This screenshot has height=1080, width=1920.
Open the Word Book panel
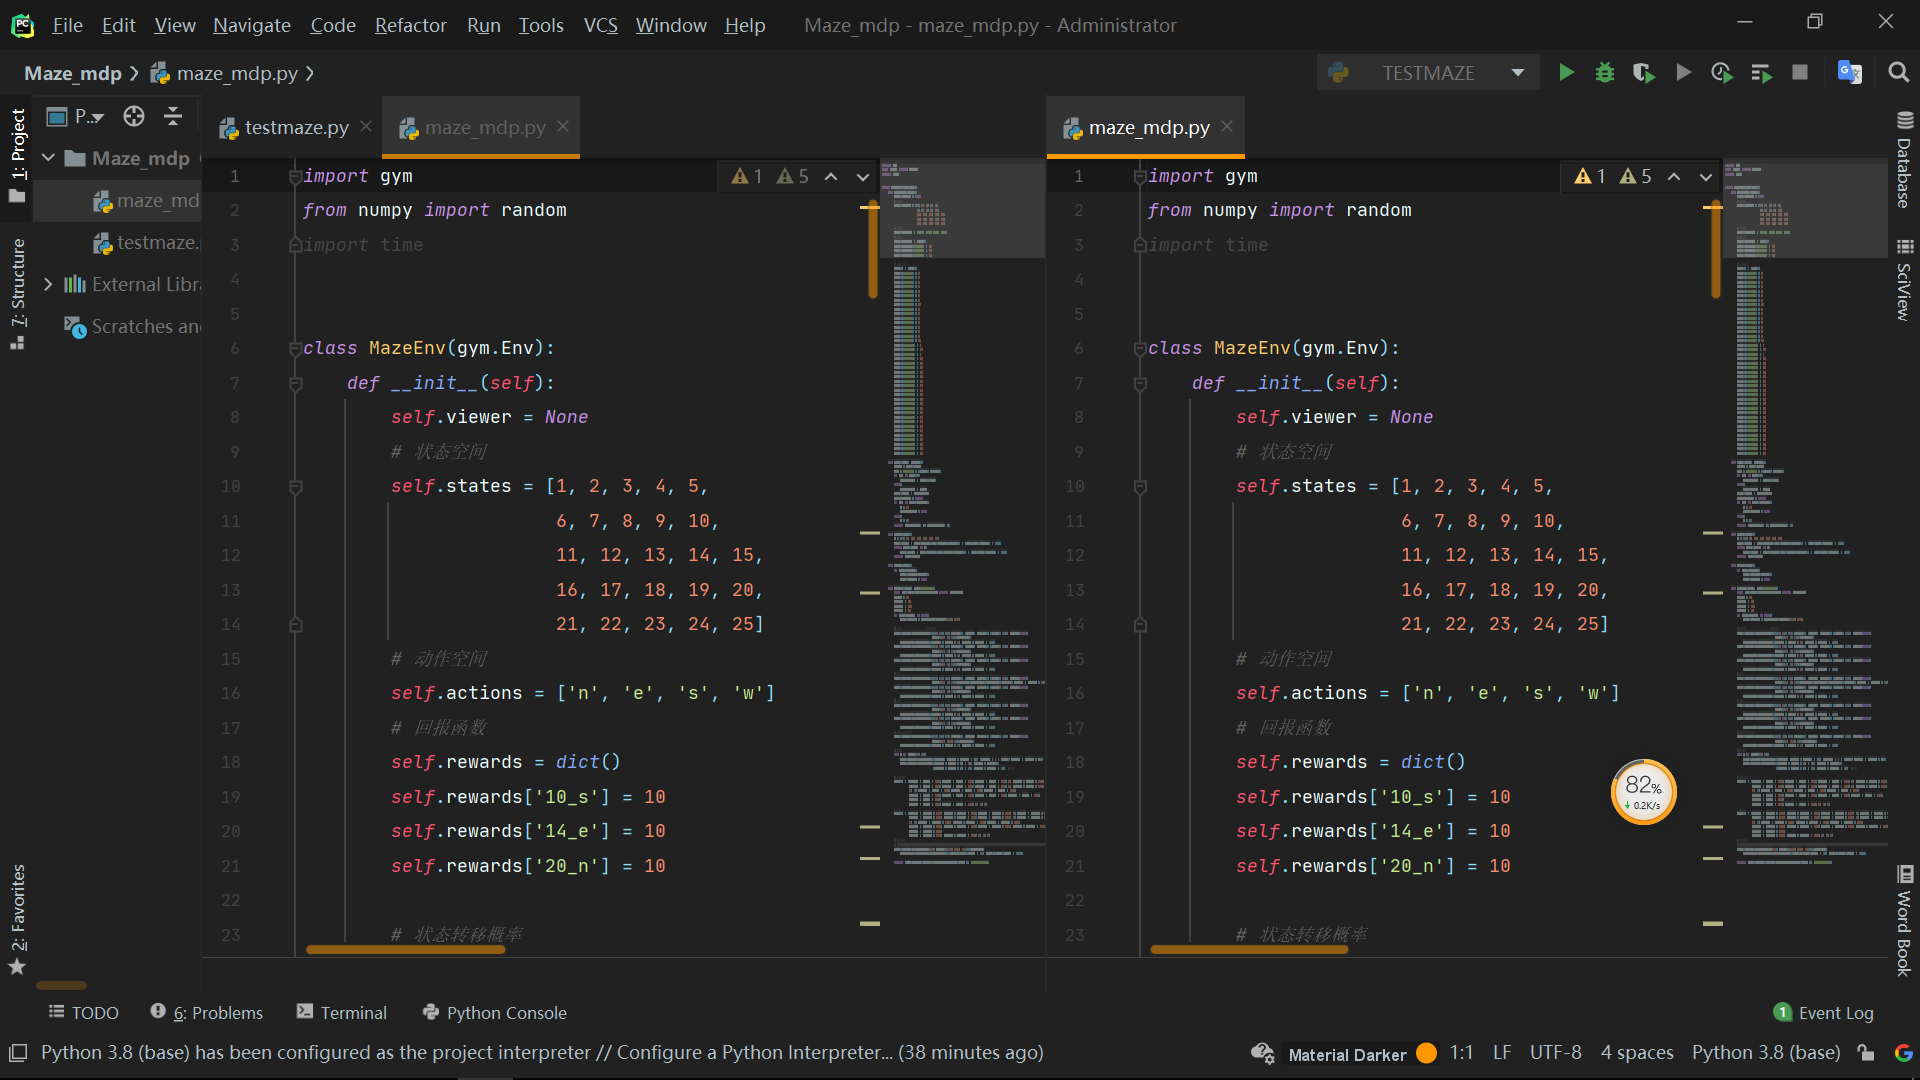[1904, 920]
